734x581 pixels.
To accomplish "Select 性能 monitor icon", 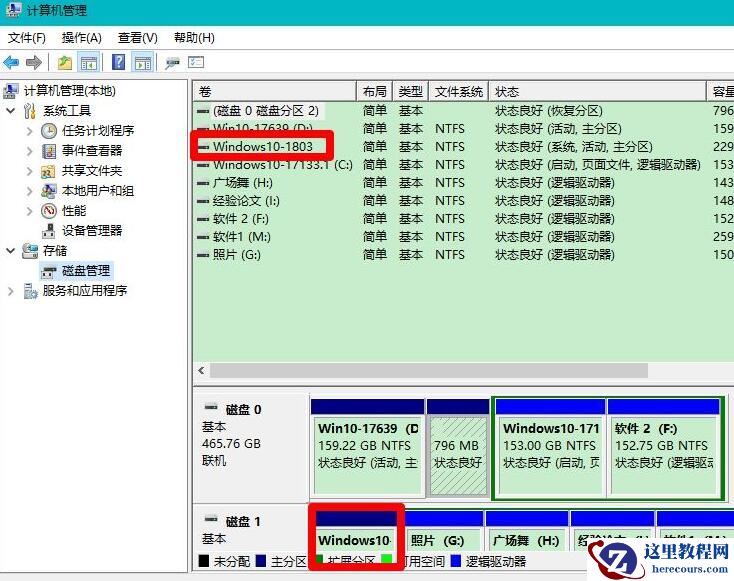I will coord(49,211).
